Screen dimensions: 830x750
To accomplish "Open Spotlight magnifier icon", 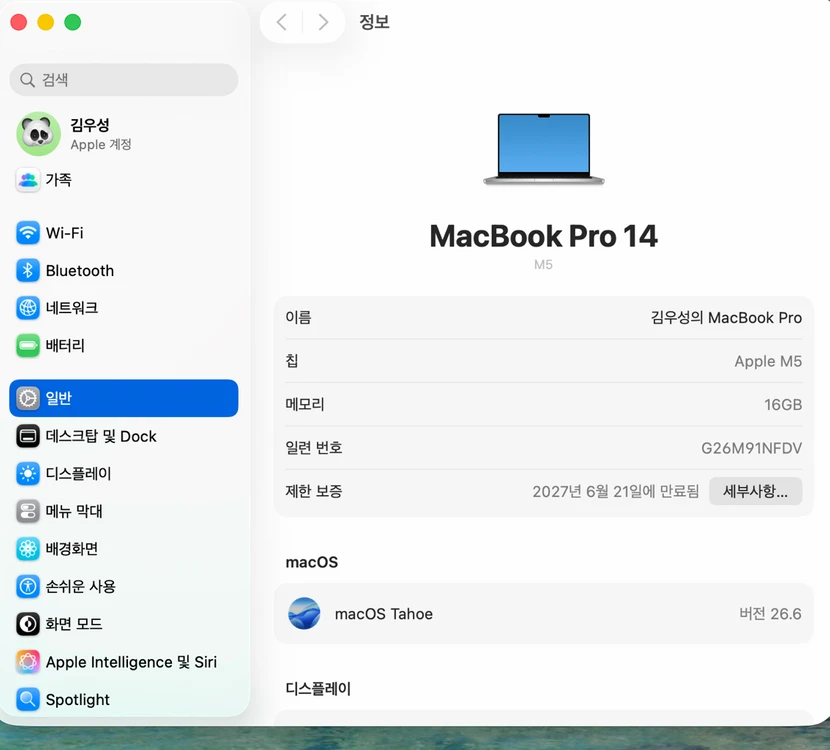I will [x=28, y=699].
